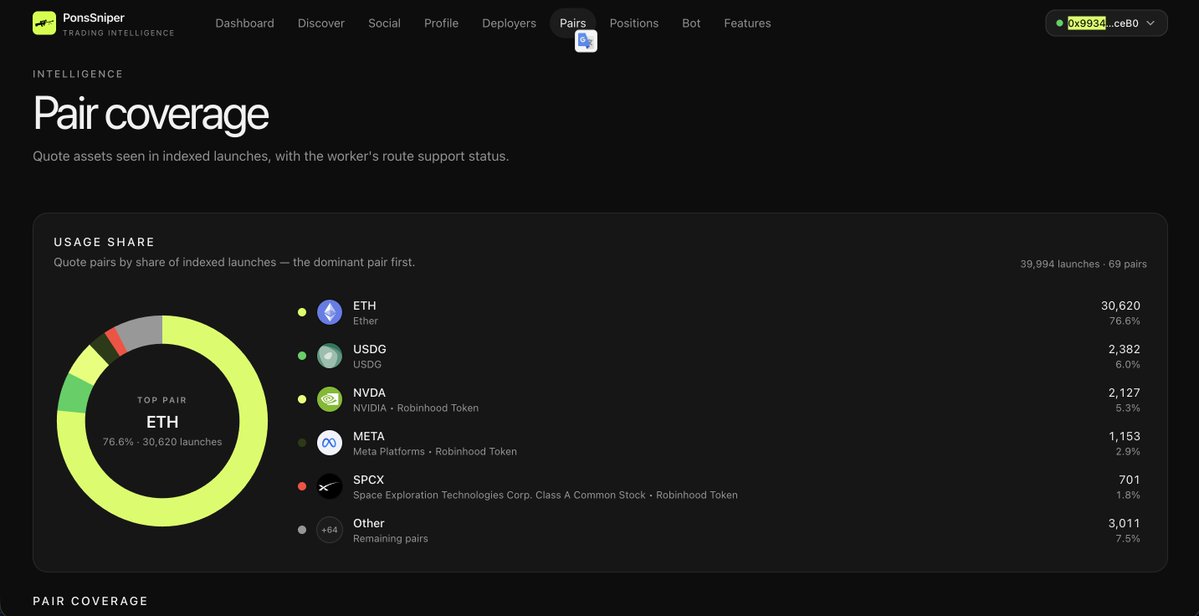1199x616 pixels.
Task: Click Other gray legend color dot
Action: (302, 530)
